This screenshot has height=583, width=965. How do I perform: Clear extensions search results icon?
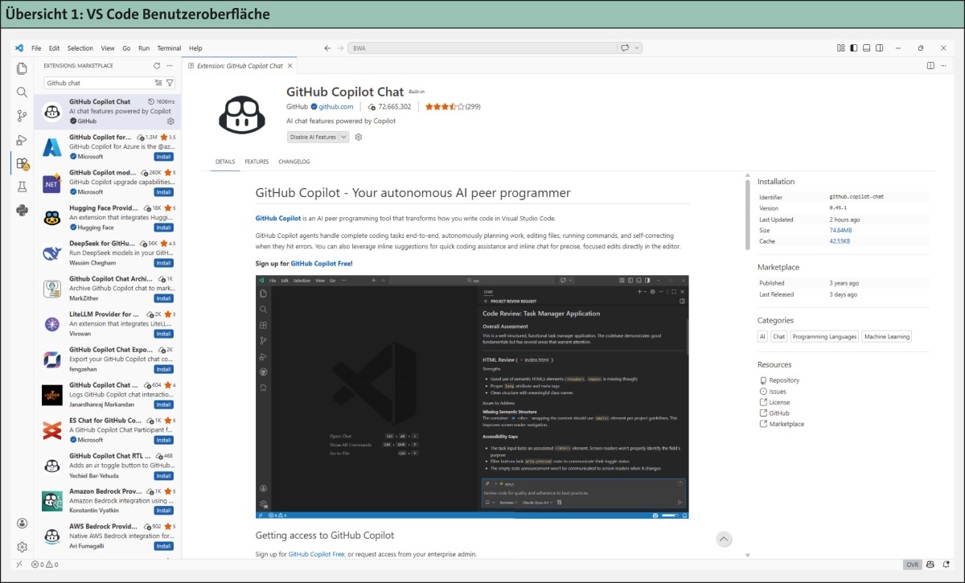point(158,82)
